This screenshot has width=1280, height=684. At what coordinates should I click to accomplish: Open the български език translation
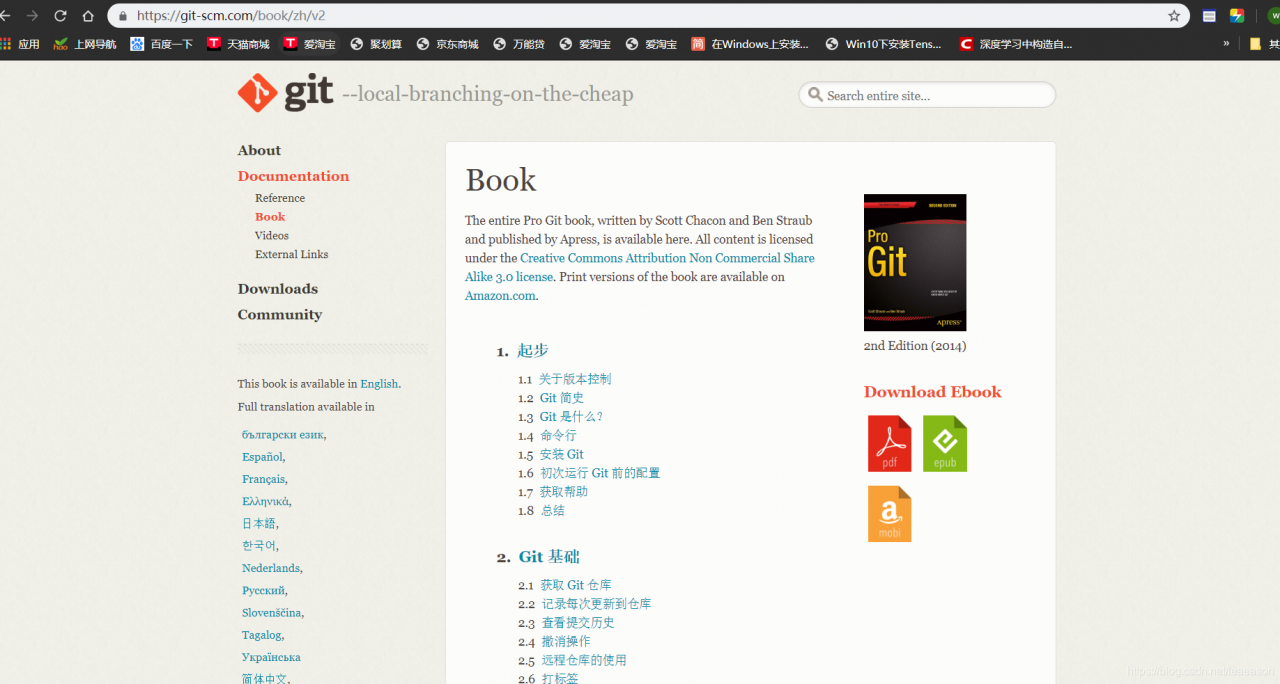[x=282, y=435]
